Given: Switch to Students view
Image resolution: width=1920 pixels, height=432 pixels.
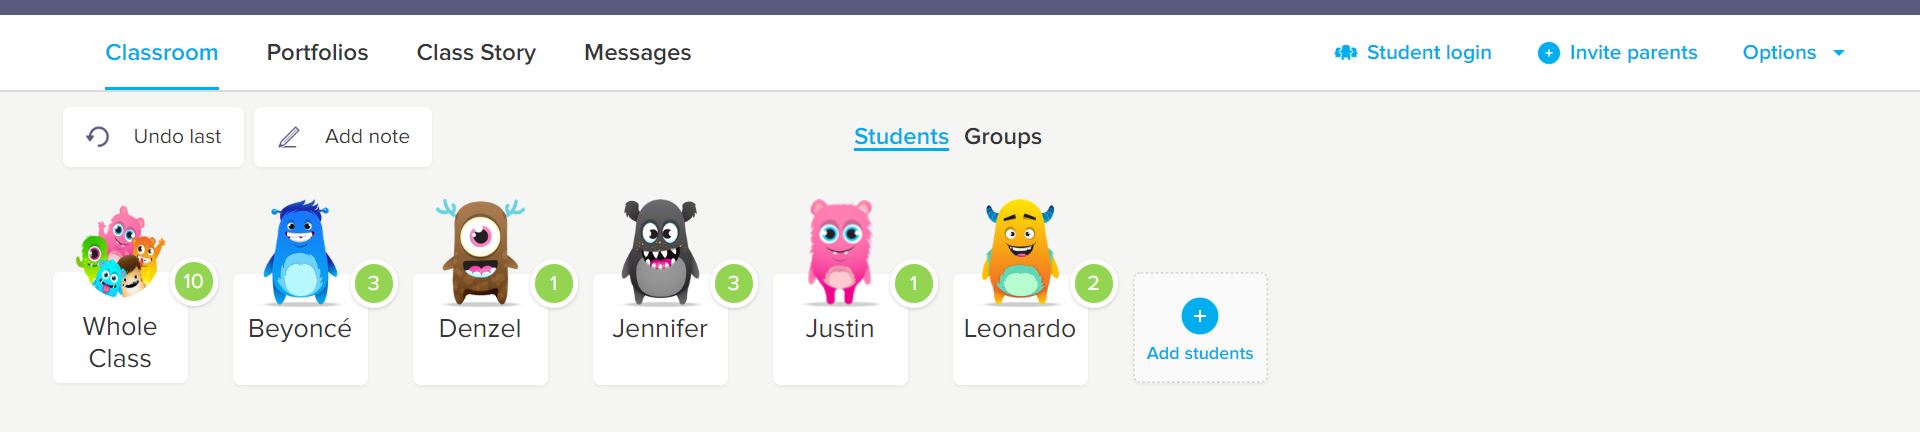Looking at the screenshot, I should click(901, 136).
